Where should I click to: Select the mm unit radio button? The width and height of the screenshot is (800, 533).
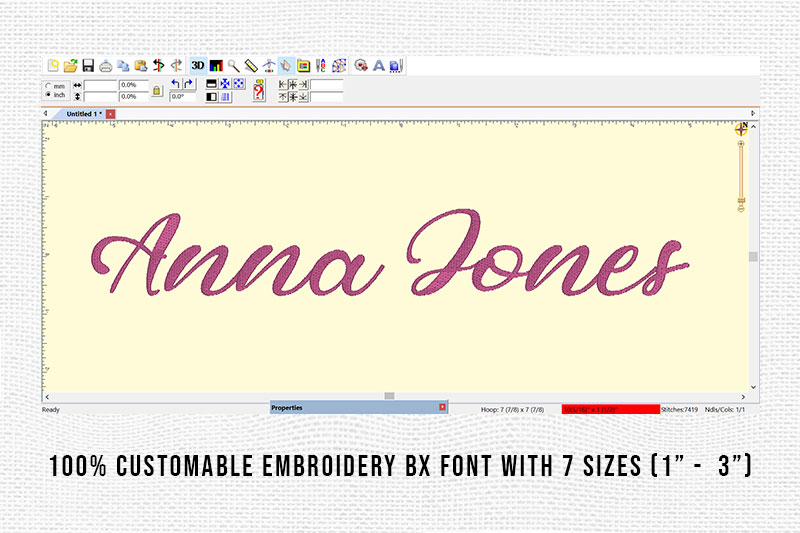pos(48,86)
